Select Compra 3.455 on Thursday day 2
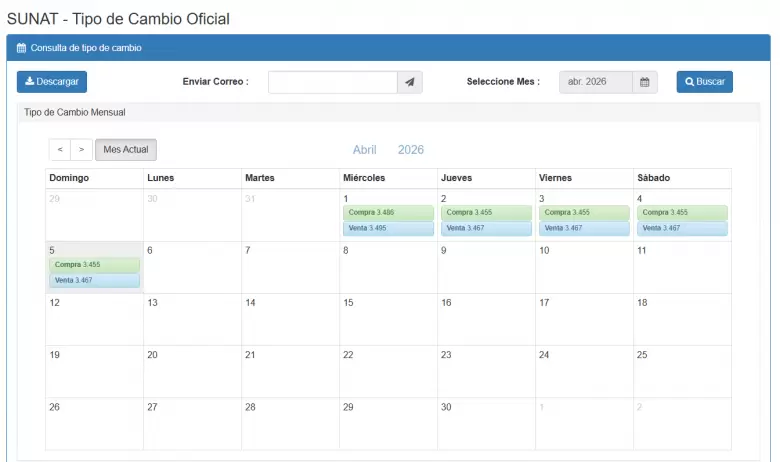 pyautogui.click(x=486, y=212)
